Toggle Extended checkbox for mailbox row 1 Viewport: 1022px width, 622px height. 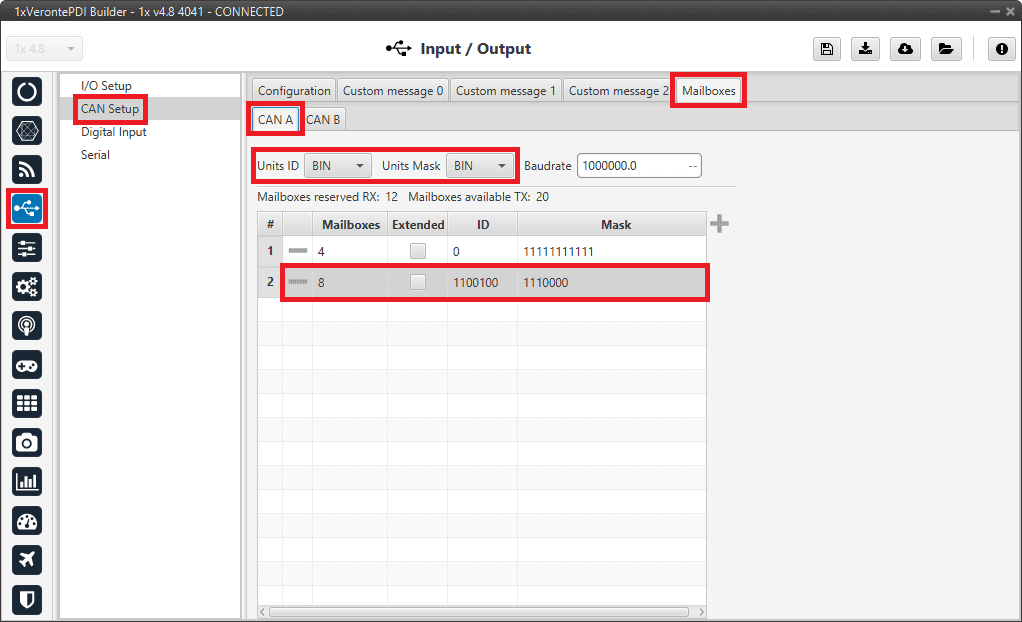[x=417, y=251]
